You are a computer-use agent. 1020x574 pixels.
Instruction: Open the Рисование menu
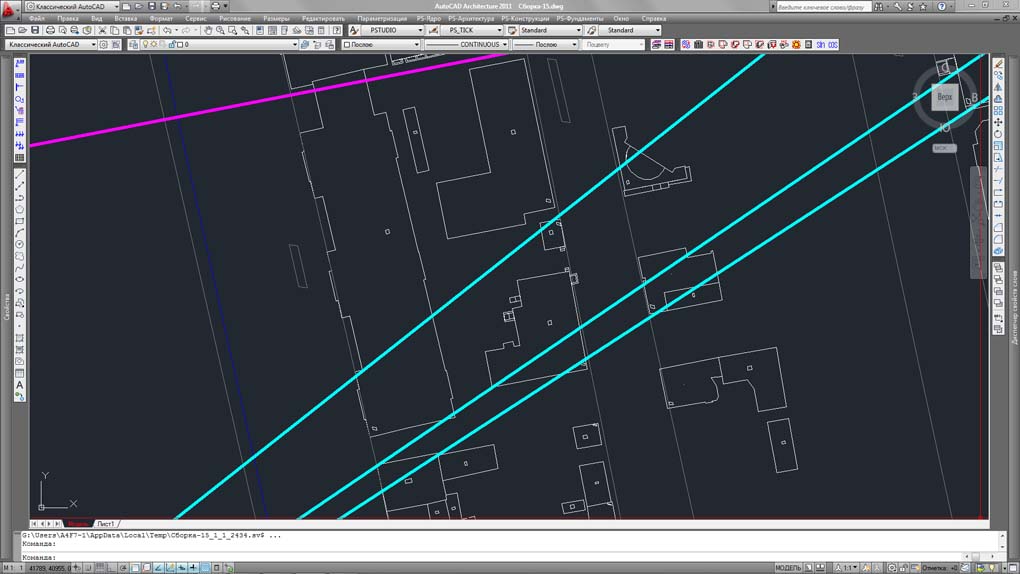pos(235,19)
